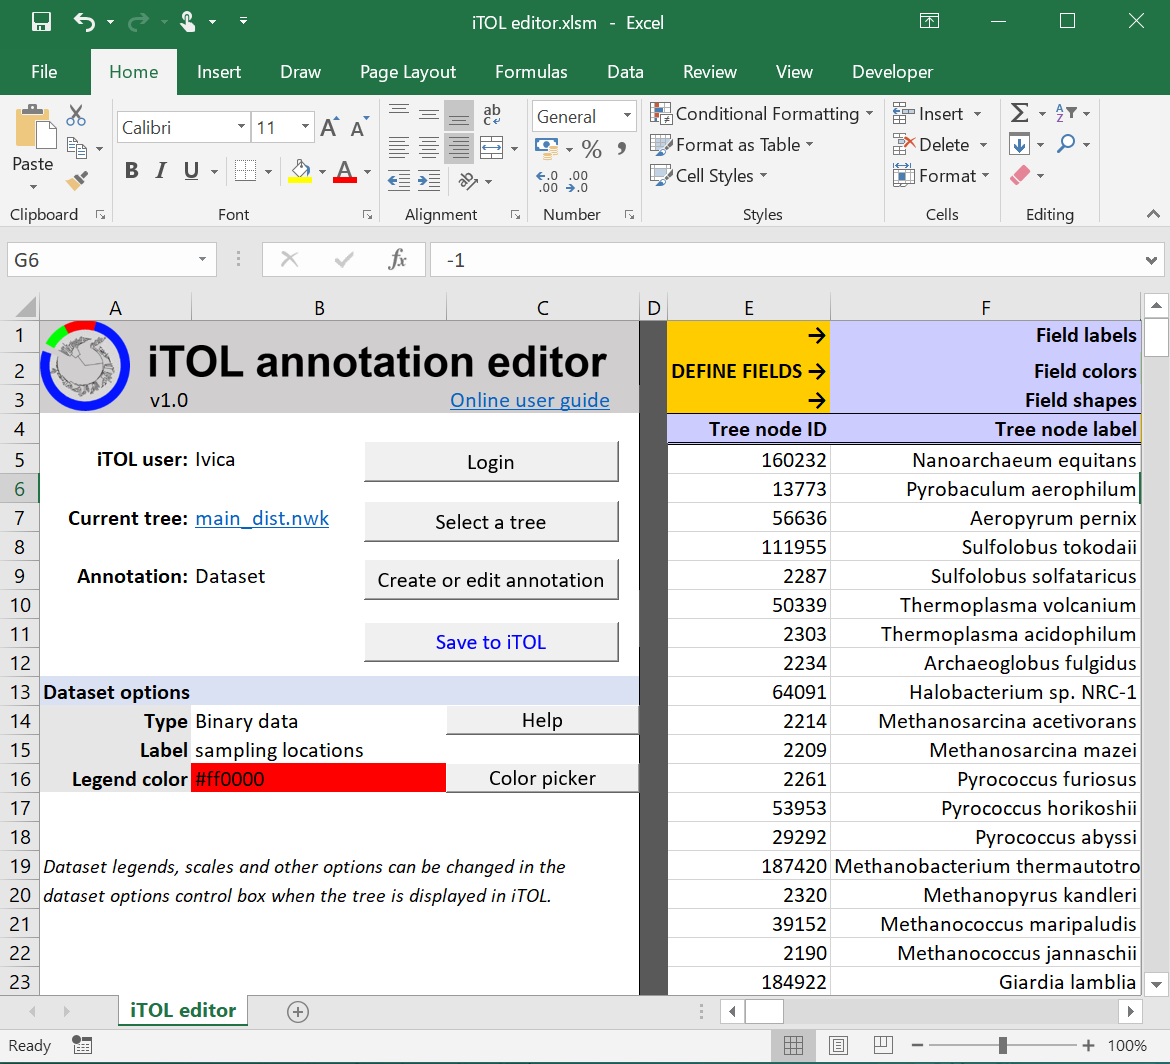1170x1064 pixels.
Task: Toggle Center horizontal alignment
Action: 429,148
